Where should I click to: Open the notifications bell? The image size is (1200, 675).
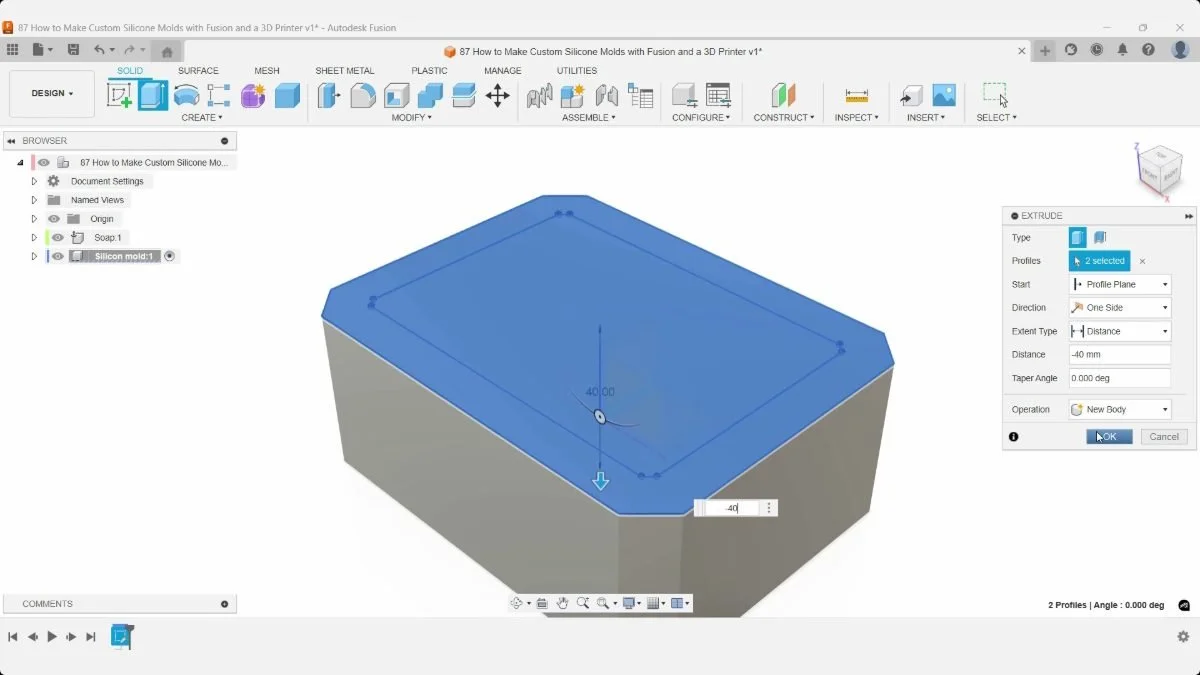click(1123, 50)
